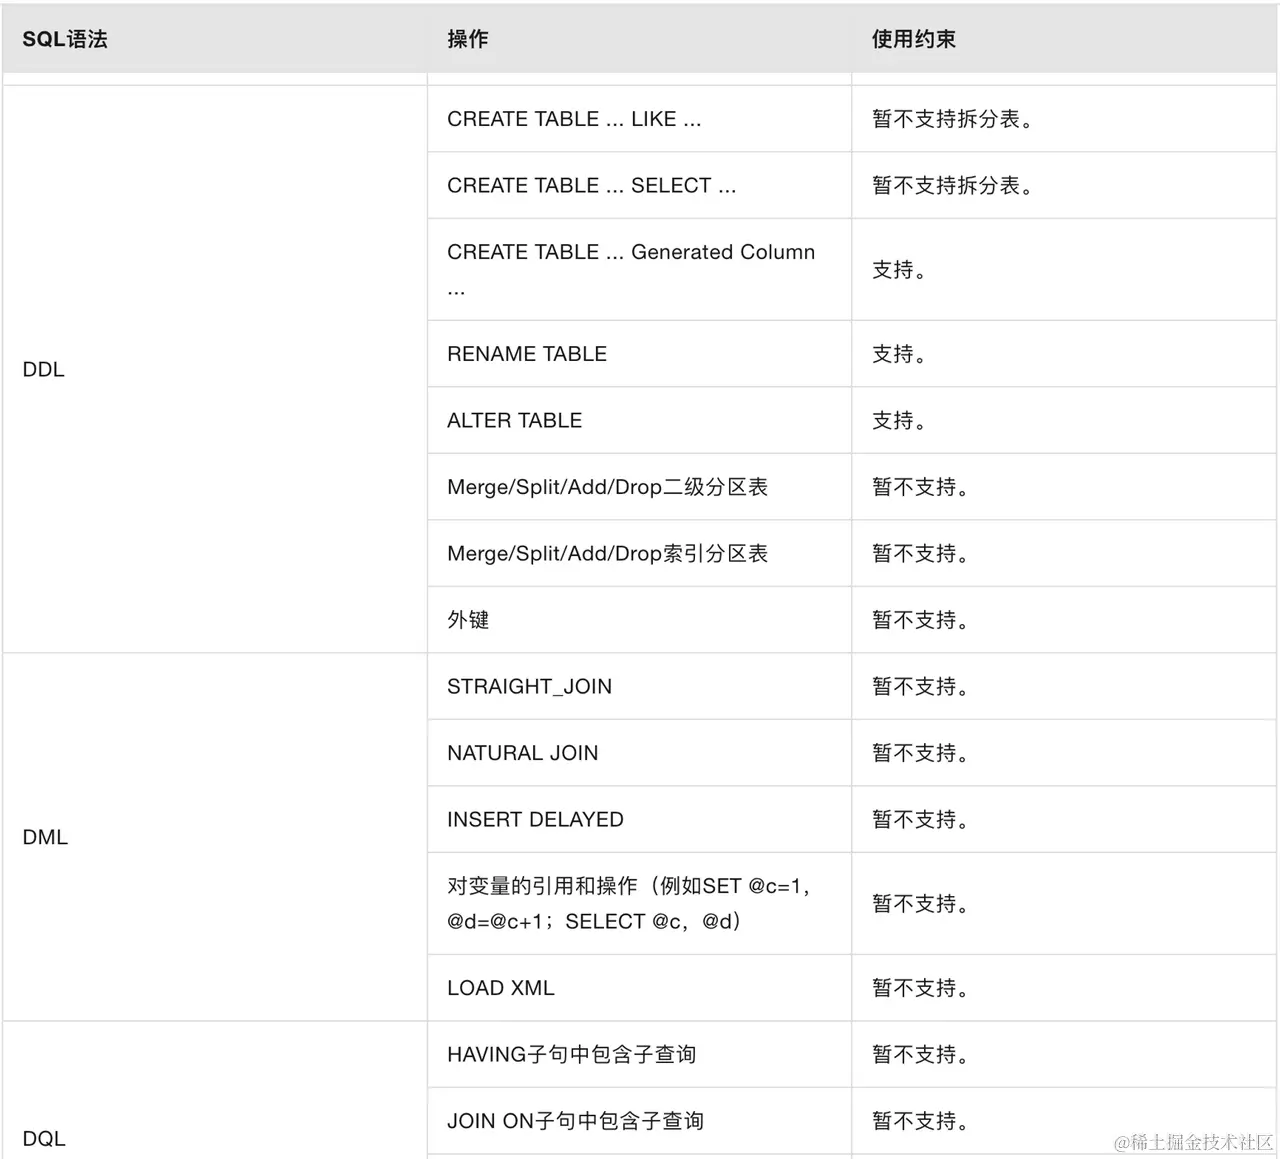The width and height of the screenshot is (1280, 1159).
Task: Click the CREATE TABLE ... LIKE row
Action: click(x=573, y=118)
